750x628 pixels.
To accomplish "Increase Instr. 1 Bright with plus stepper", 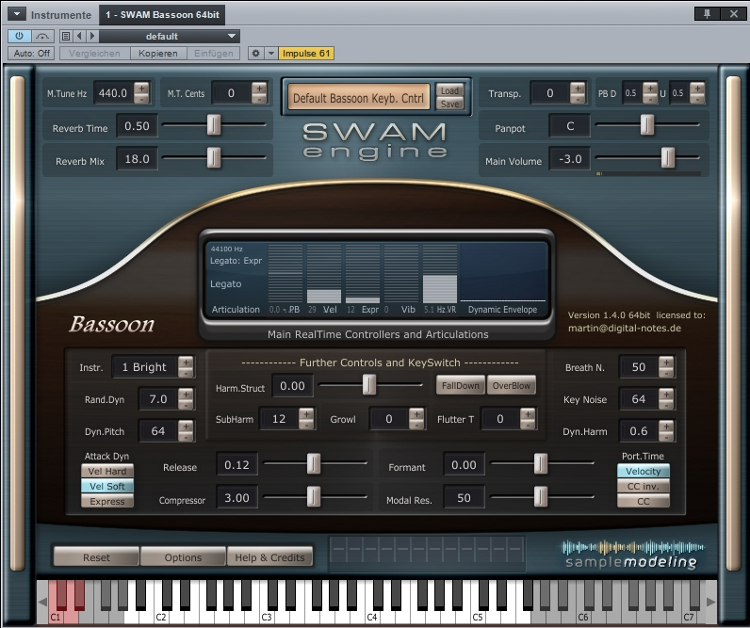I will pos(186,362).
